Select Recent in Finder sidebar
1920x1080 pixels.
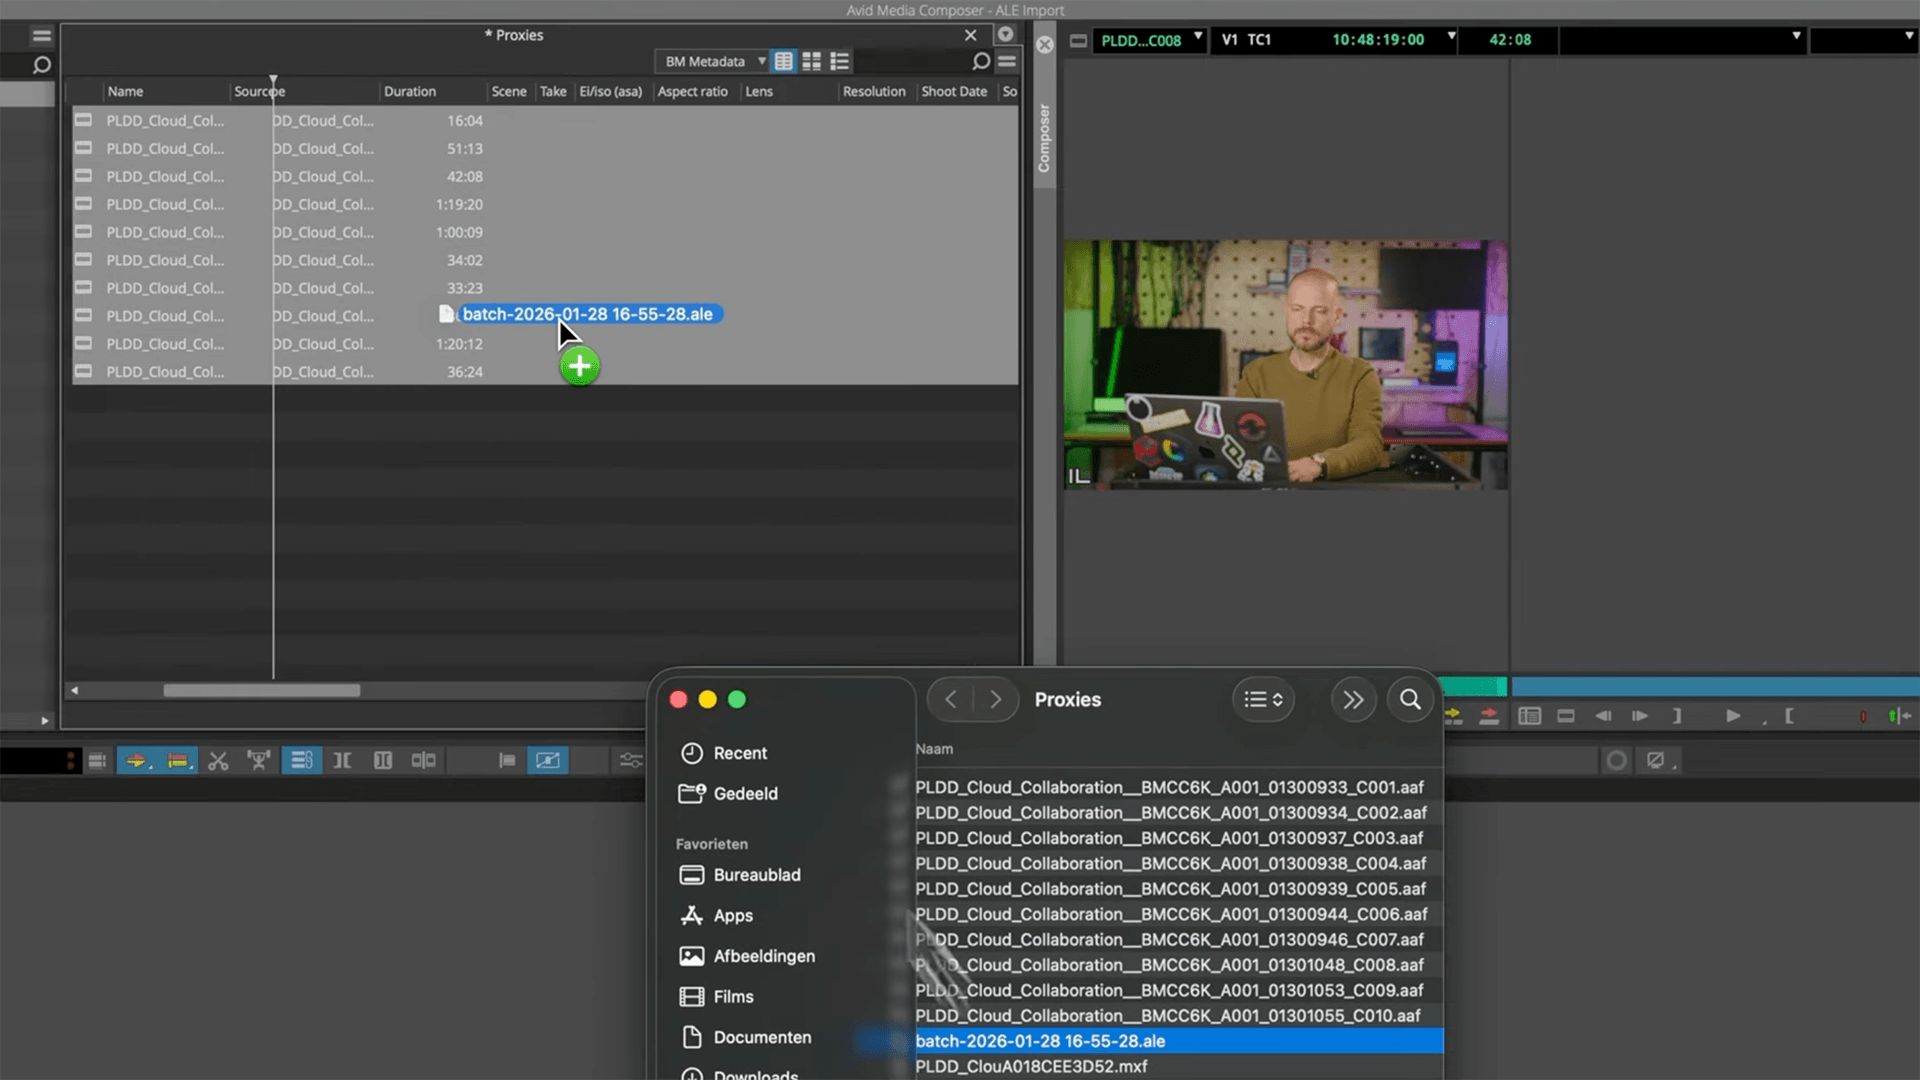(739, 753)
